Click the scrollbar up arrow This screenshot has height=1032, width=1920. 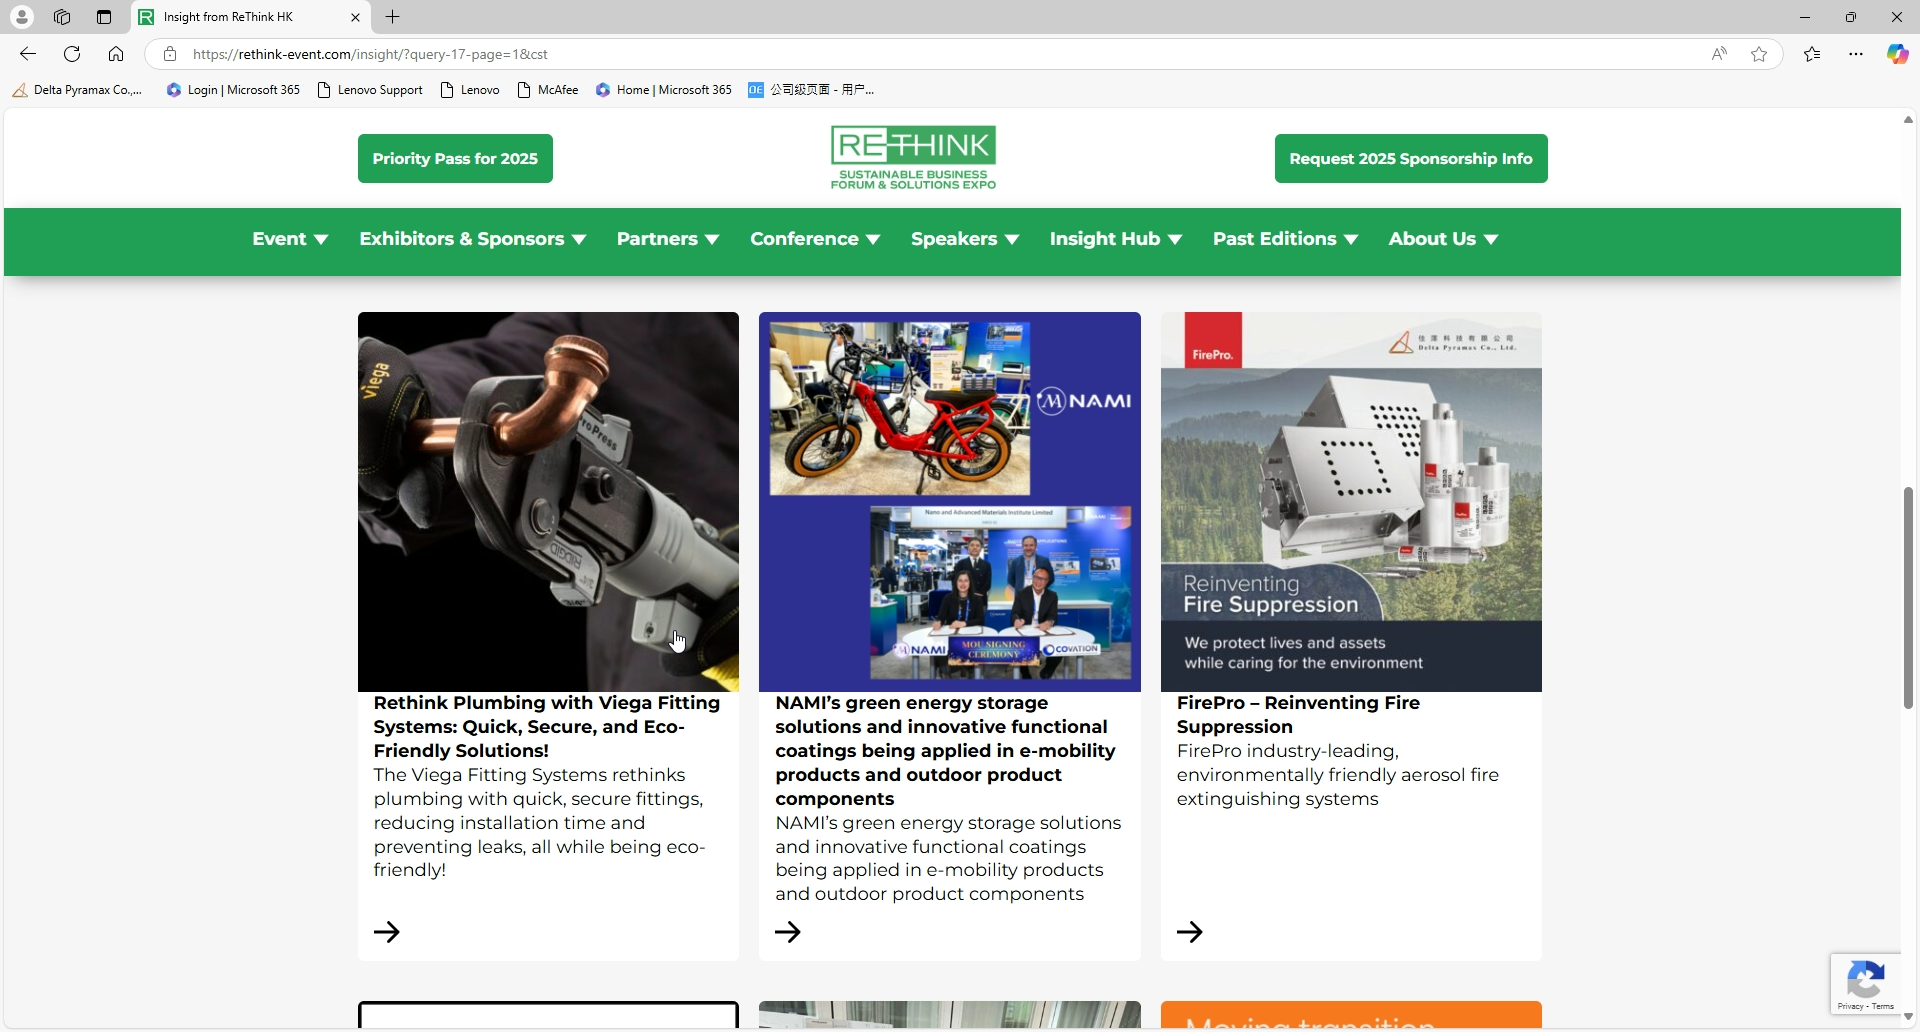[1908, 119]
